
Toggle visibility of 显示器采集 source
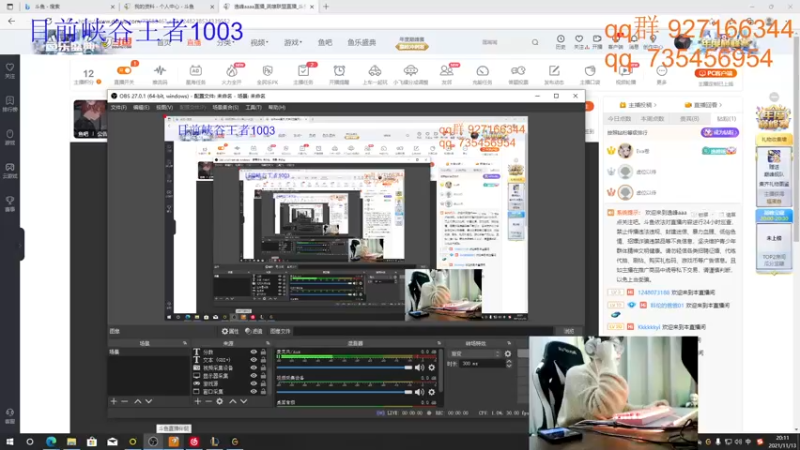click(254, 376)
